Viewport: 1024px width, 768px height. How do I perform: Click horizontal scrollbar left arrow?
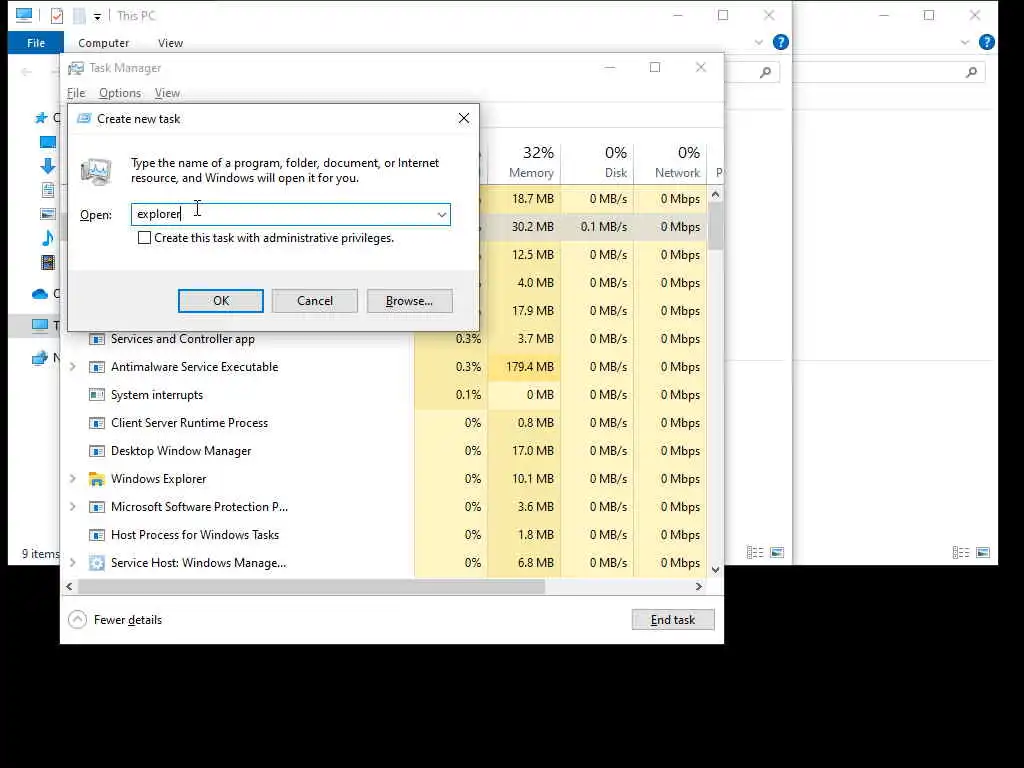tap(69, 586)
